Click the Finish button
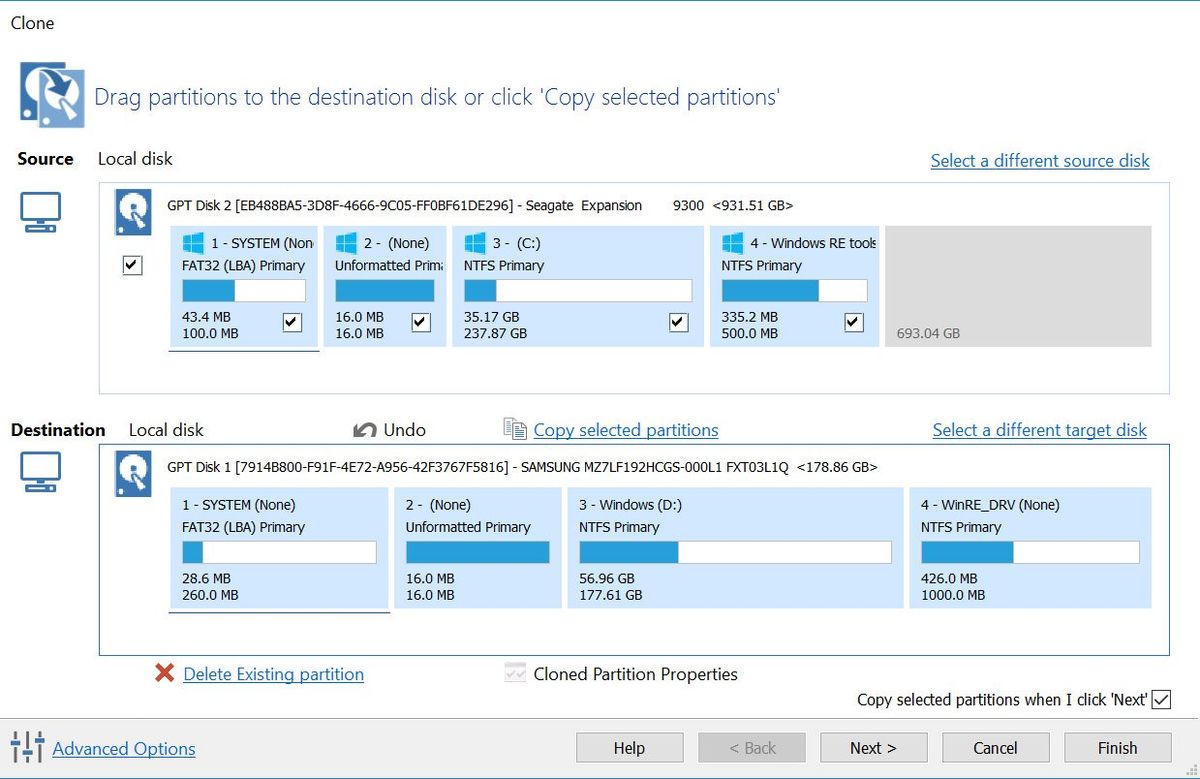 [1117, 748]
